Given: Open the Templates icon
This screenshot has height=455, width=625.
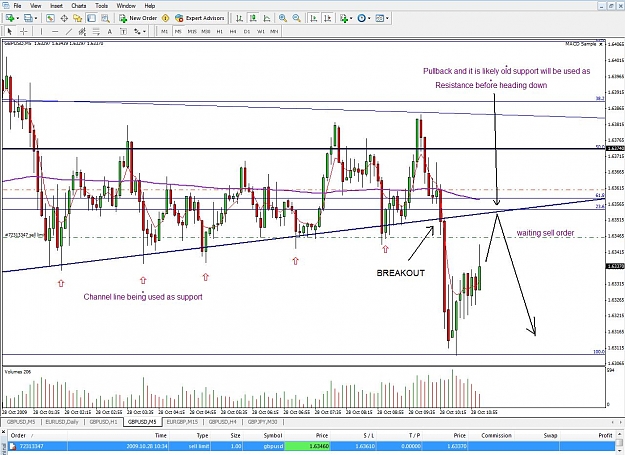Looking at the screenshot, I should [380, 18].
